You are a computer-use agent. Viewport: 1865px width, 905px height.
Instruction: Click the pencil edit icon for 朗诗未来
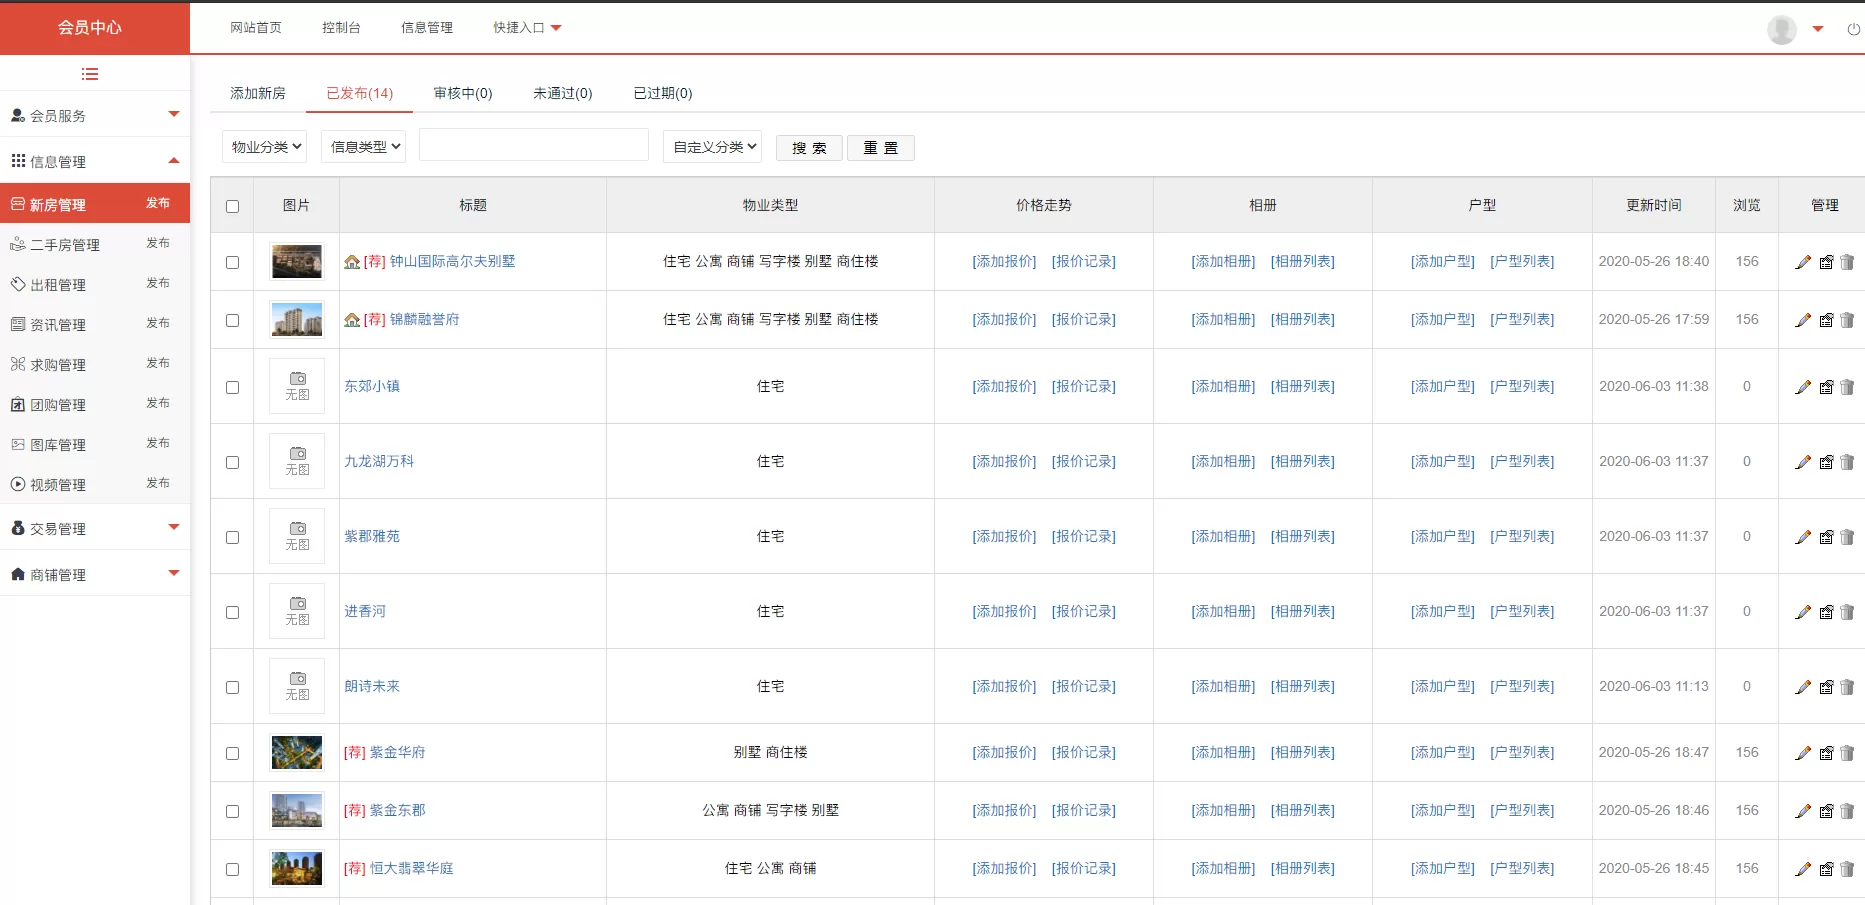click(x=1803, y=687)
